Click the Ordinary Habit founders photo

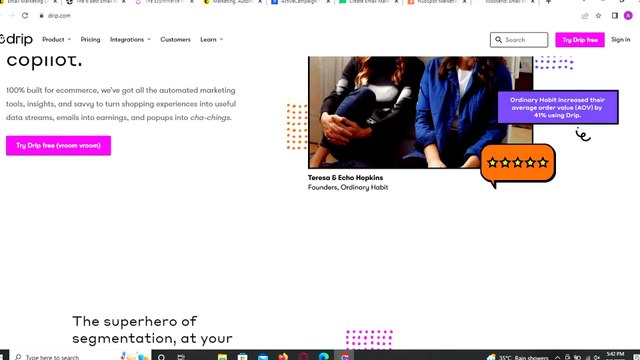click(x=420, y=112)
